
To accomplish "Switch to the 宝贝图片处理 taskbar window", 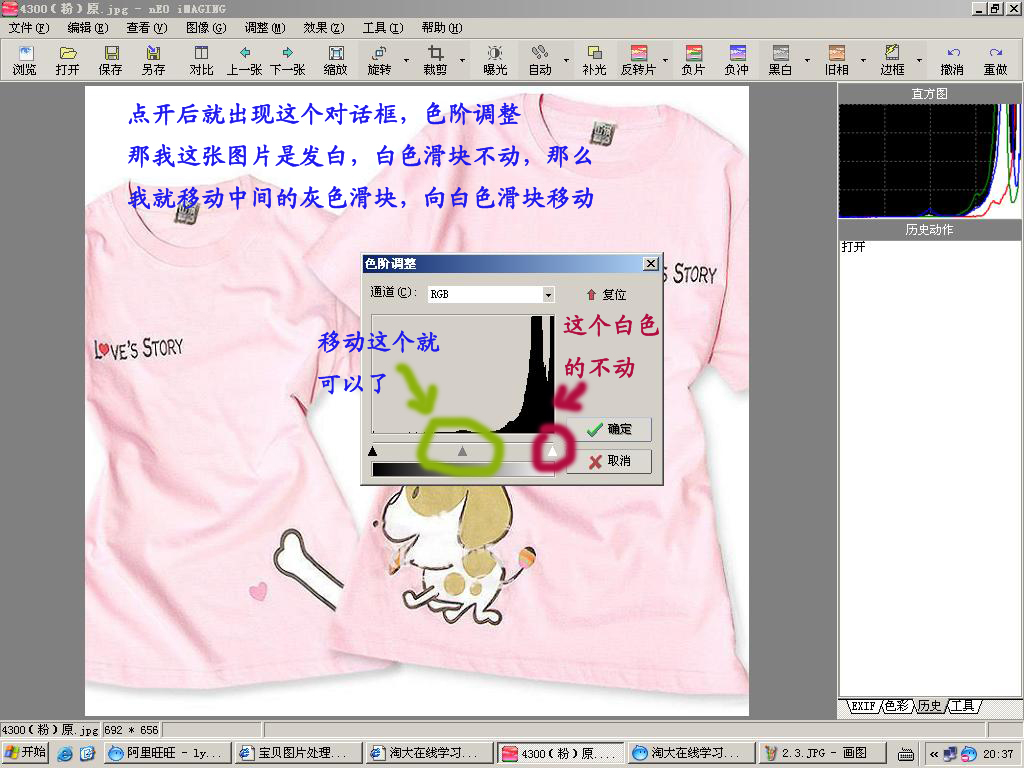I will pyautogui.click(x=298, y=753).
